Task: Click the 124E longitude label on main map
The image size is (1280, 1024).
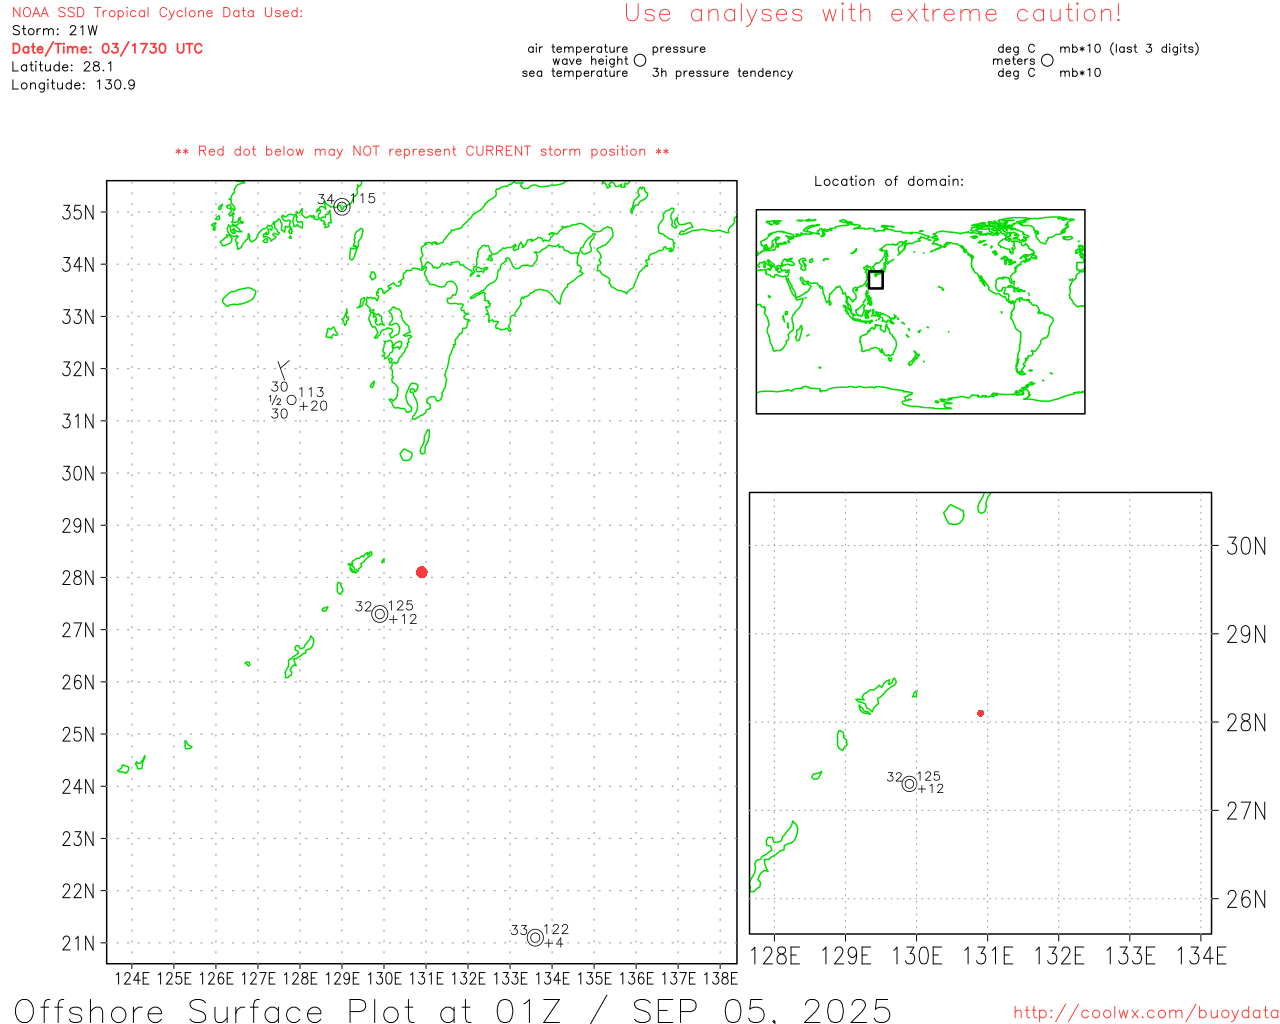Action: [132, 978]
